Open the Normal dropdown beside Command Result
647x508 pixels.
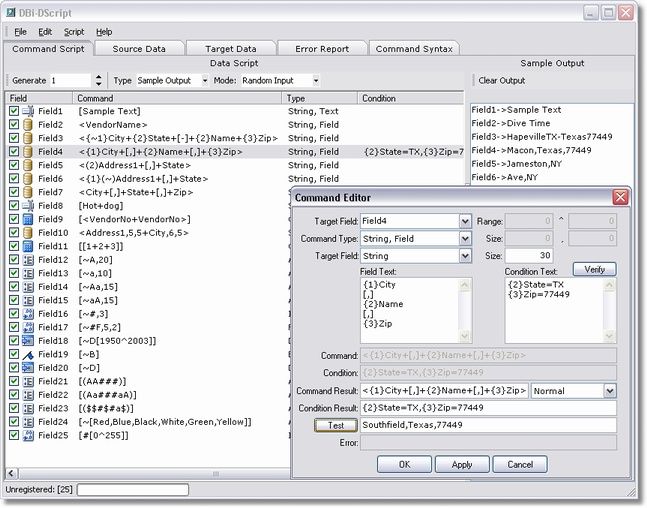609,390
